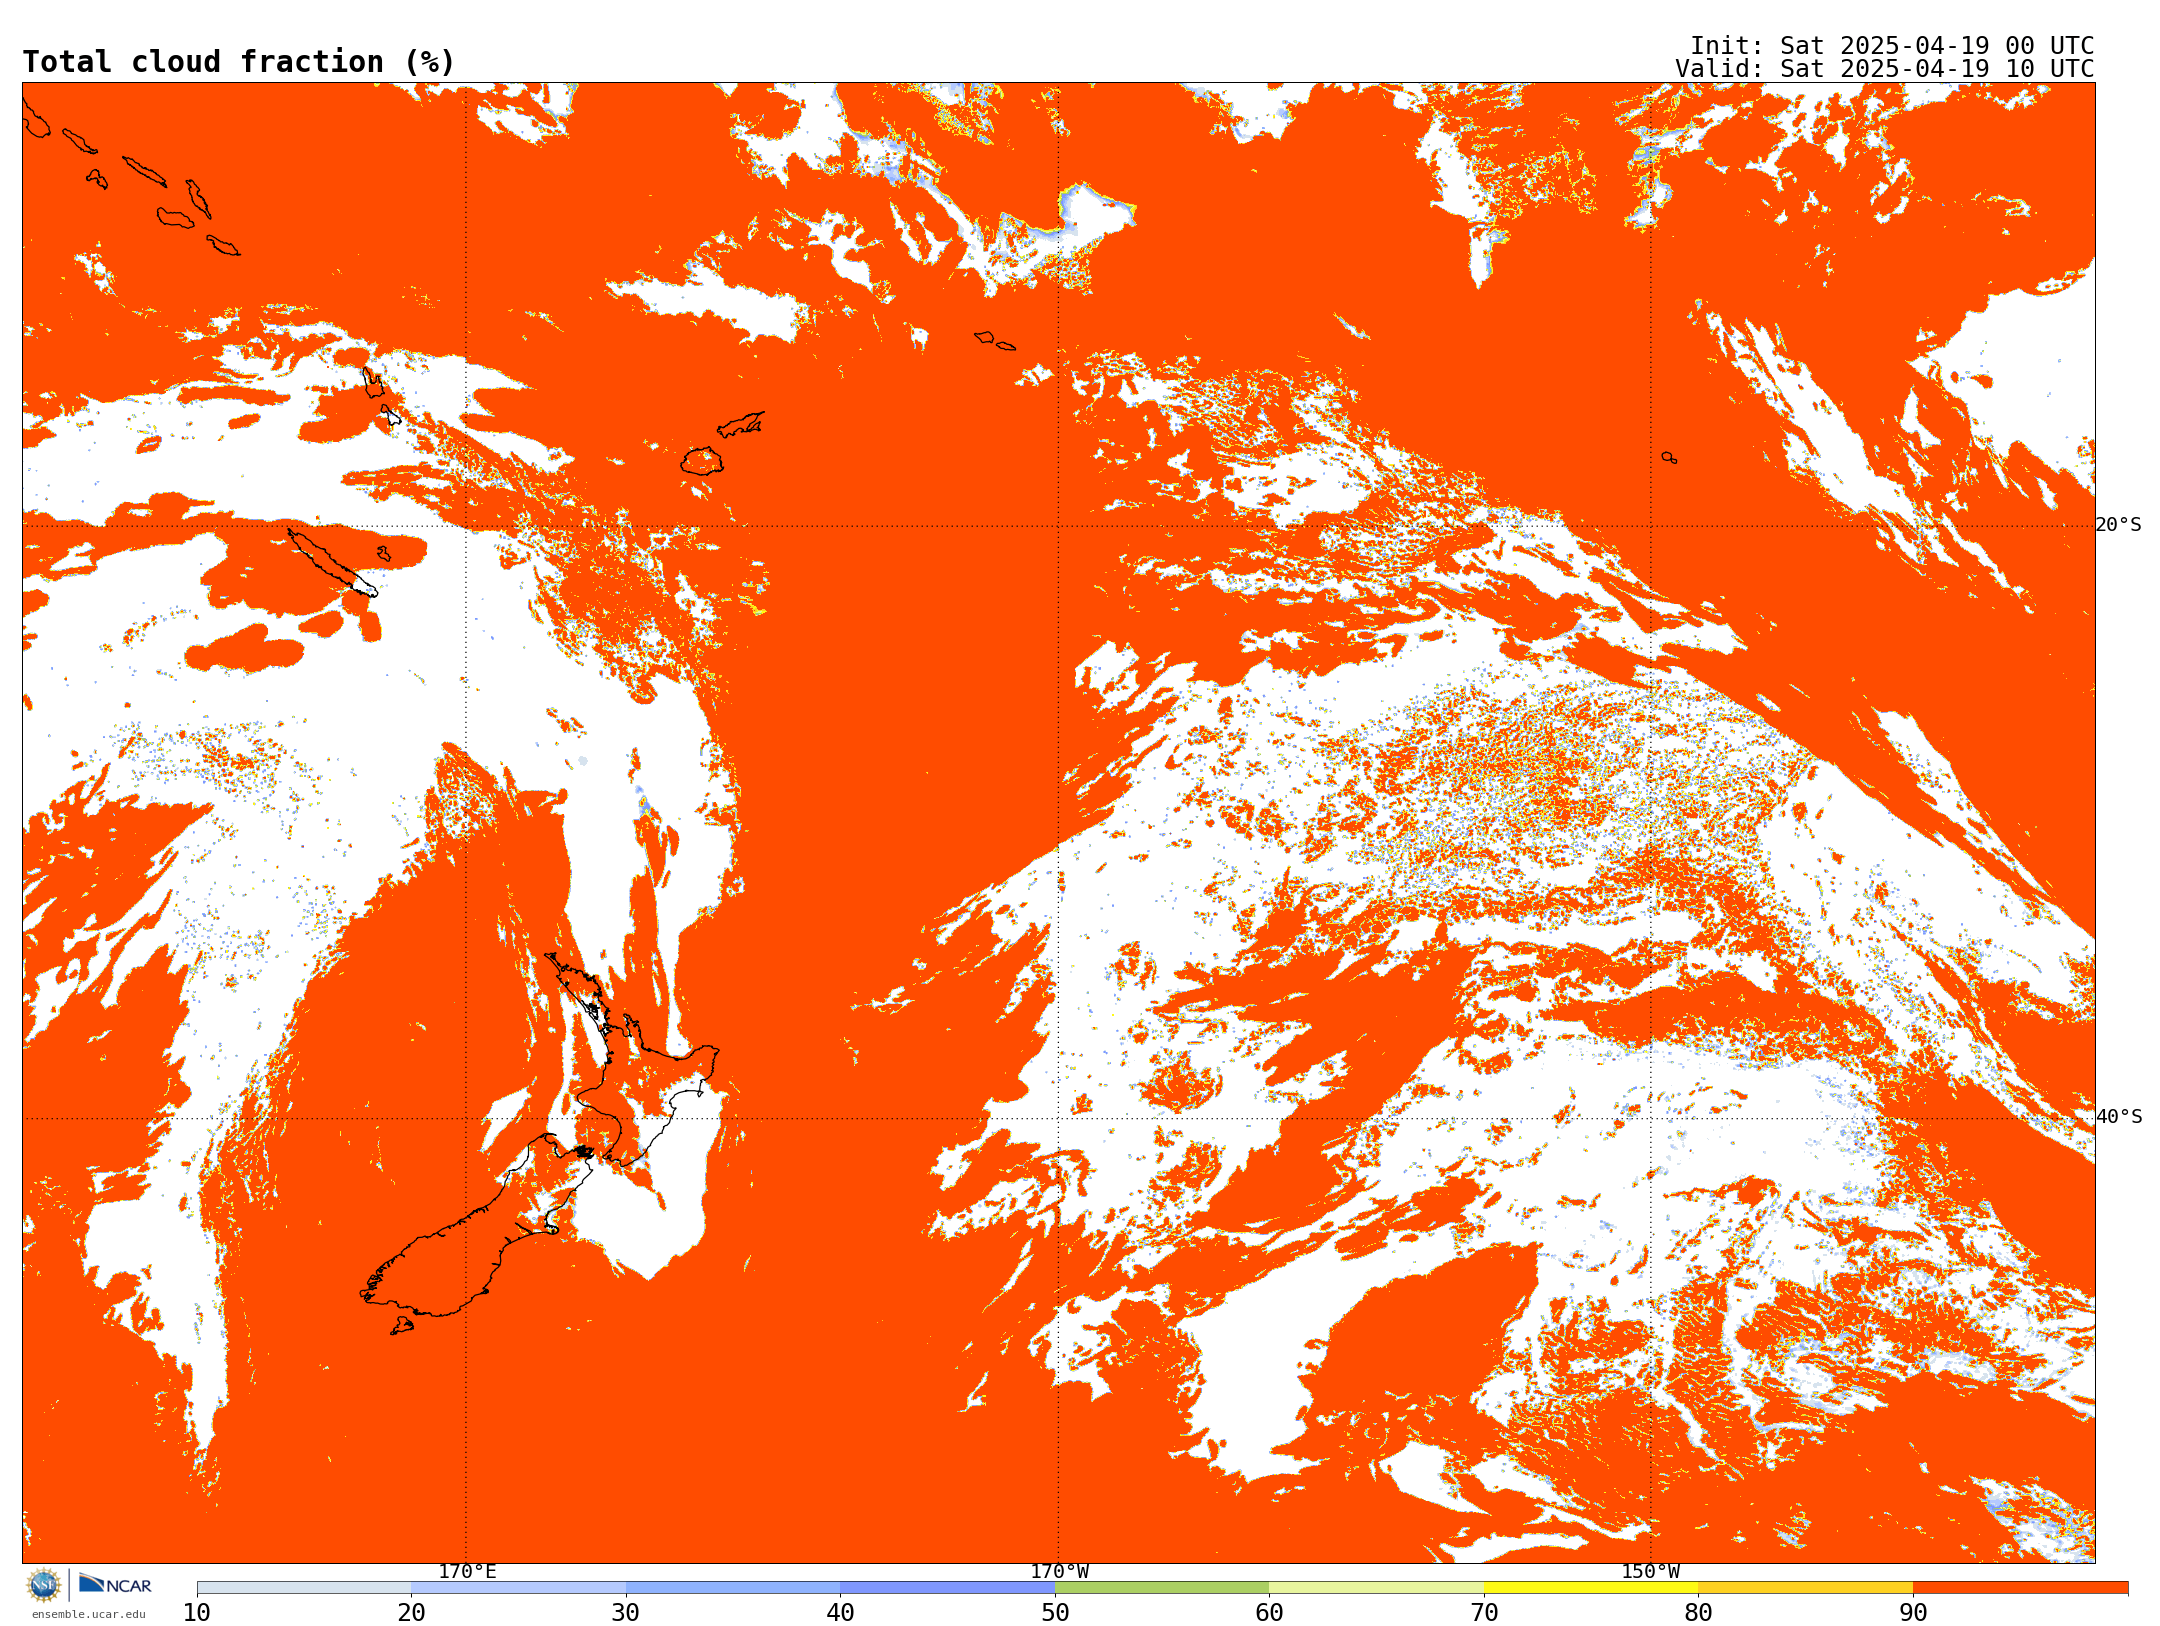Click the periwinkle 40-50 colorbar segment
This screenshot has height=1626, width=2160.
point(947,1588)
